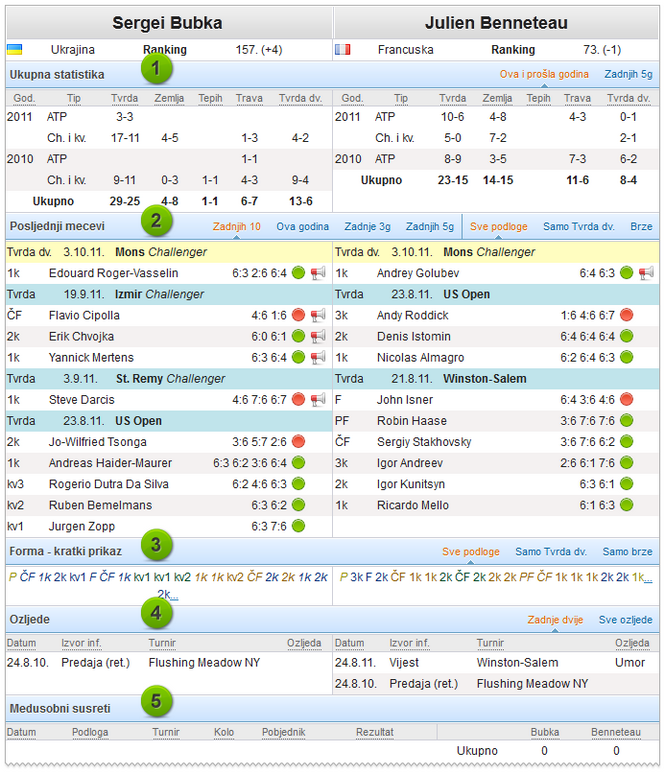The width and height of the screenshot is (665, 775).
Task: Show 'Zadnje dvije' injuries
Action: [x=555, y=620]
